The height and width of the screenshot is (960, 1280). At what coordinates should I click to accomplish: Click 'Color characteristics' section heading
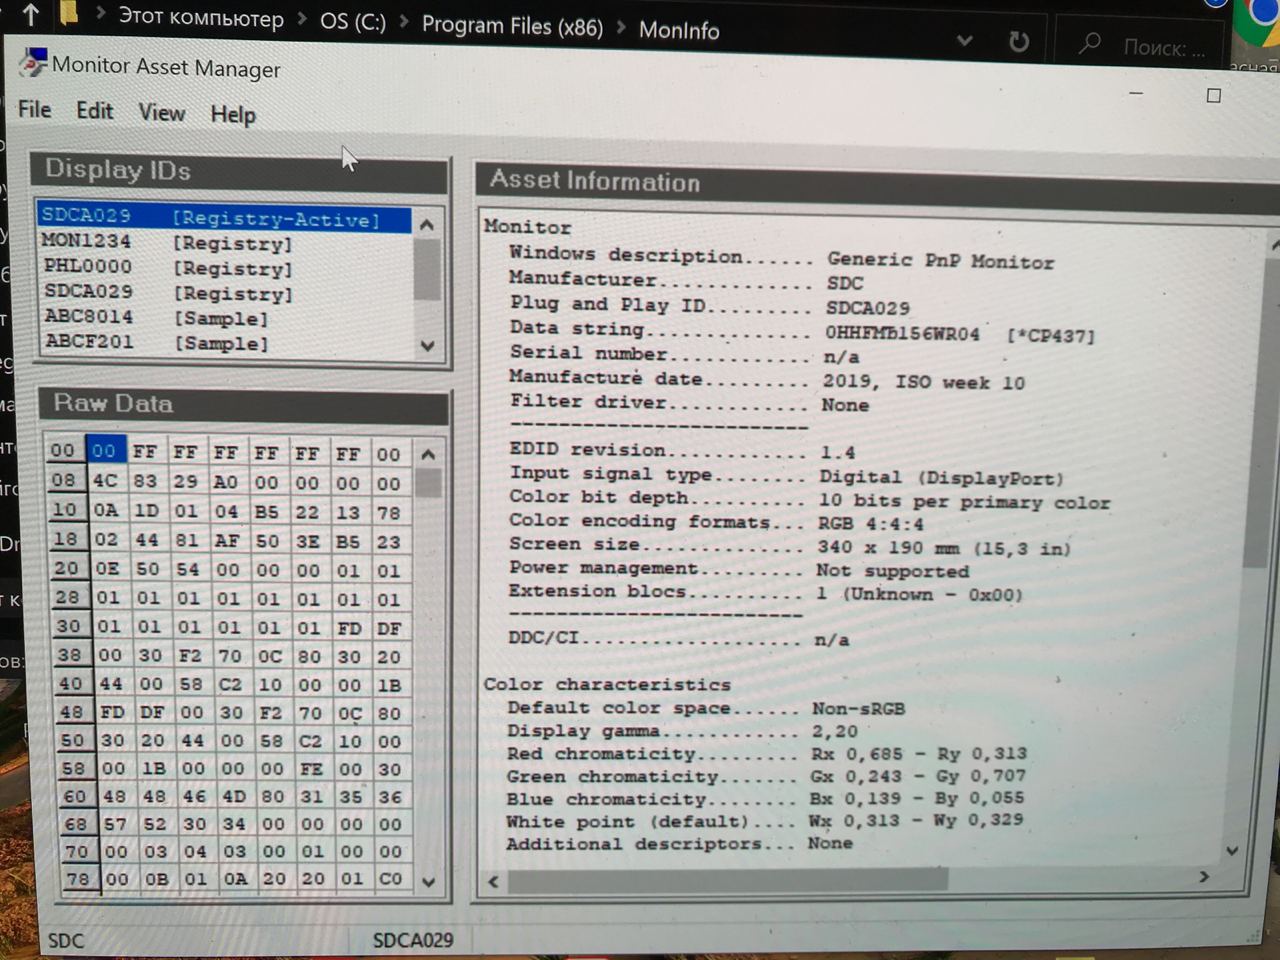point(607,685)
